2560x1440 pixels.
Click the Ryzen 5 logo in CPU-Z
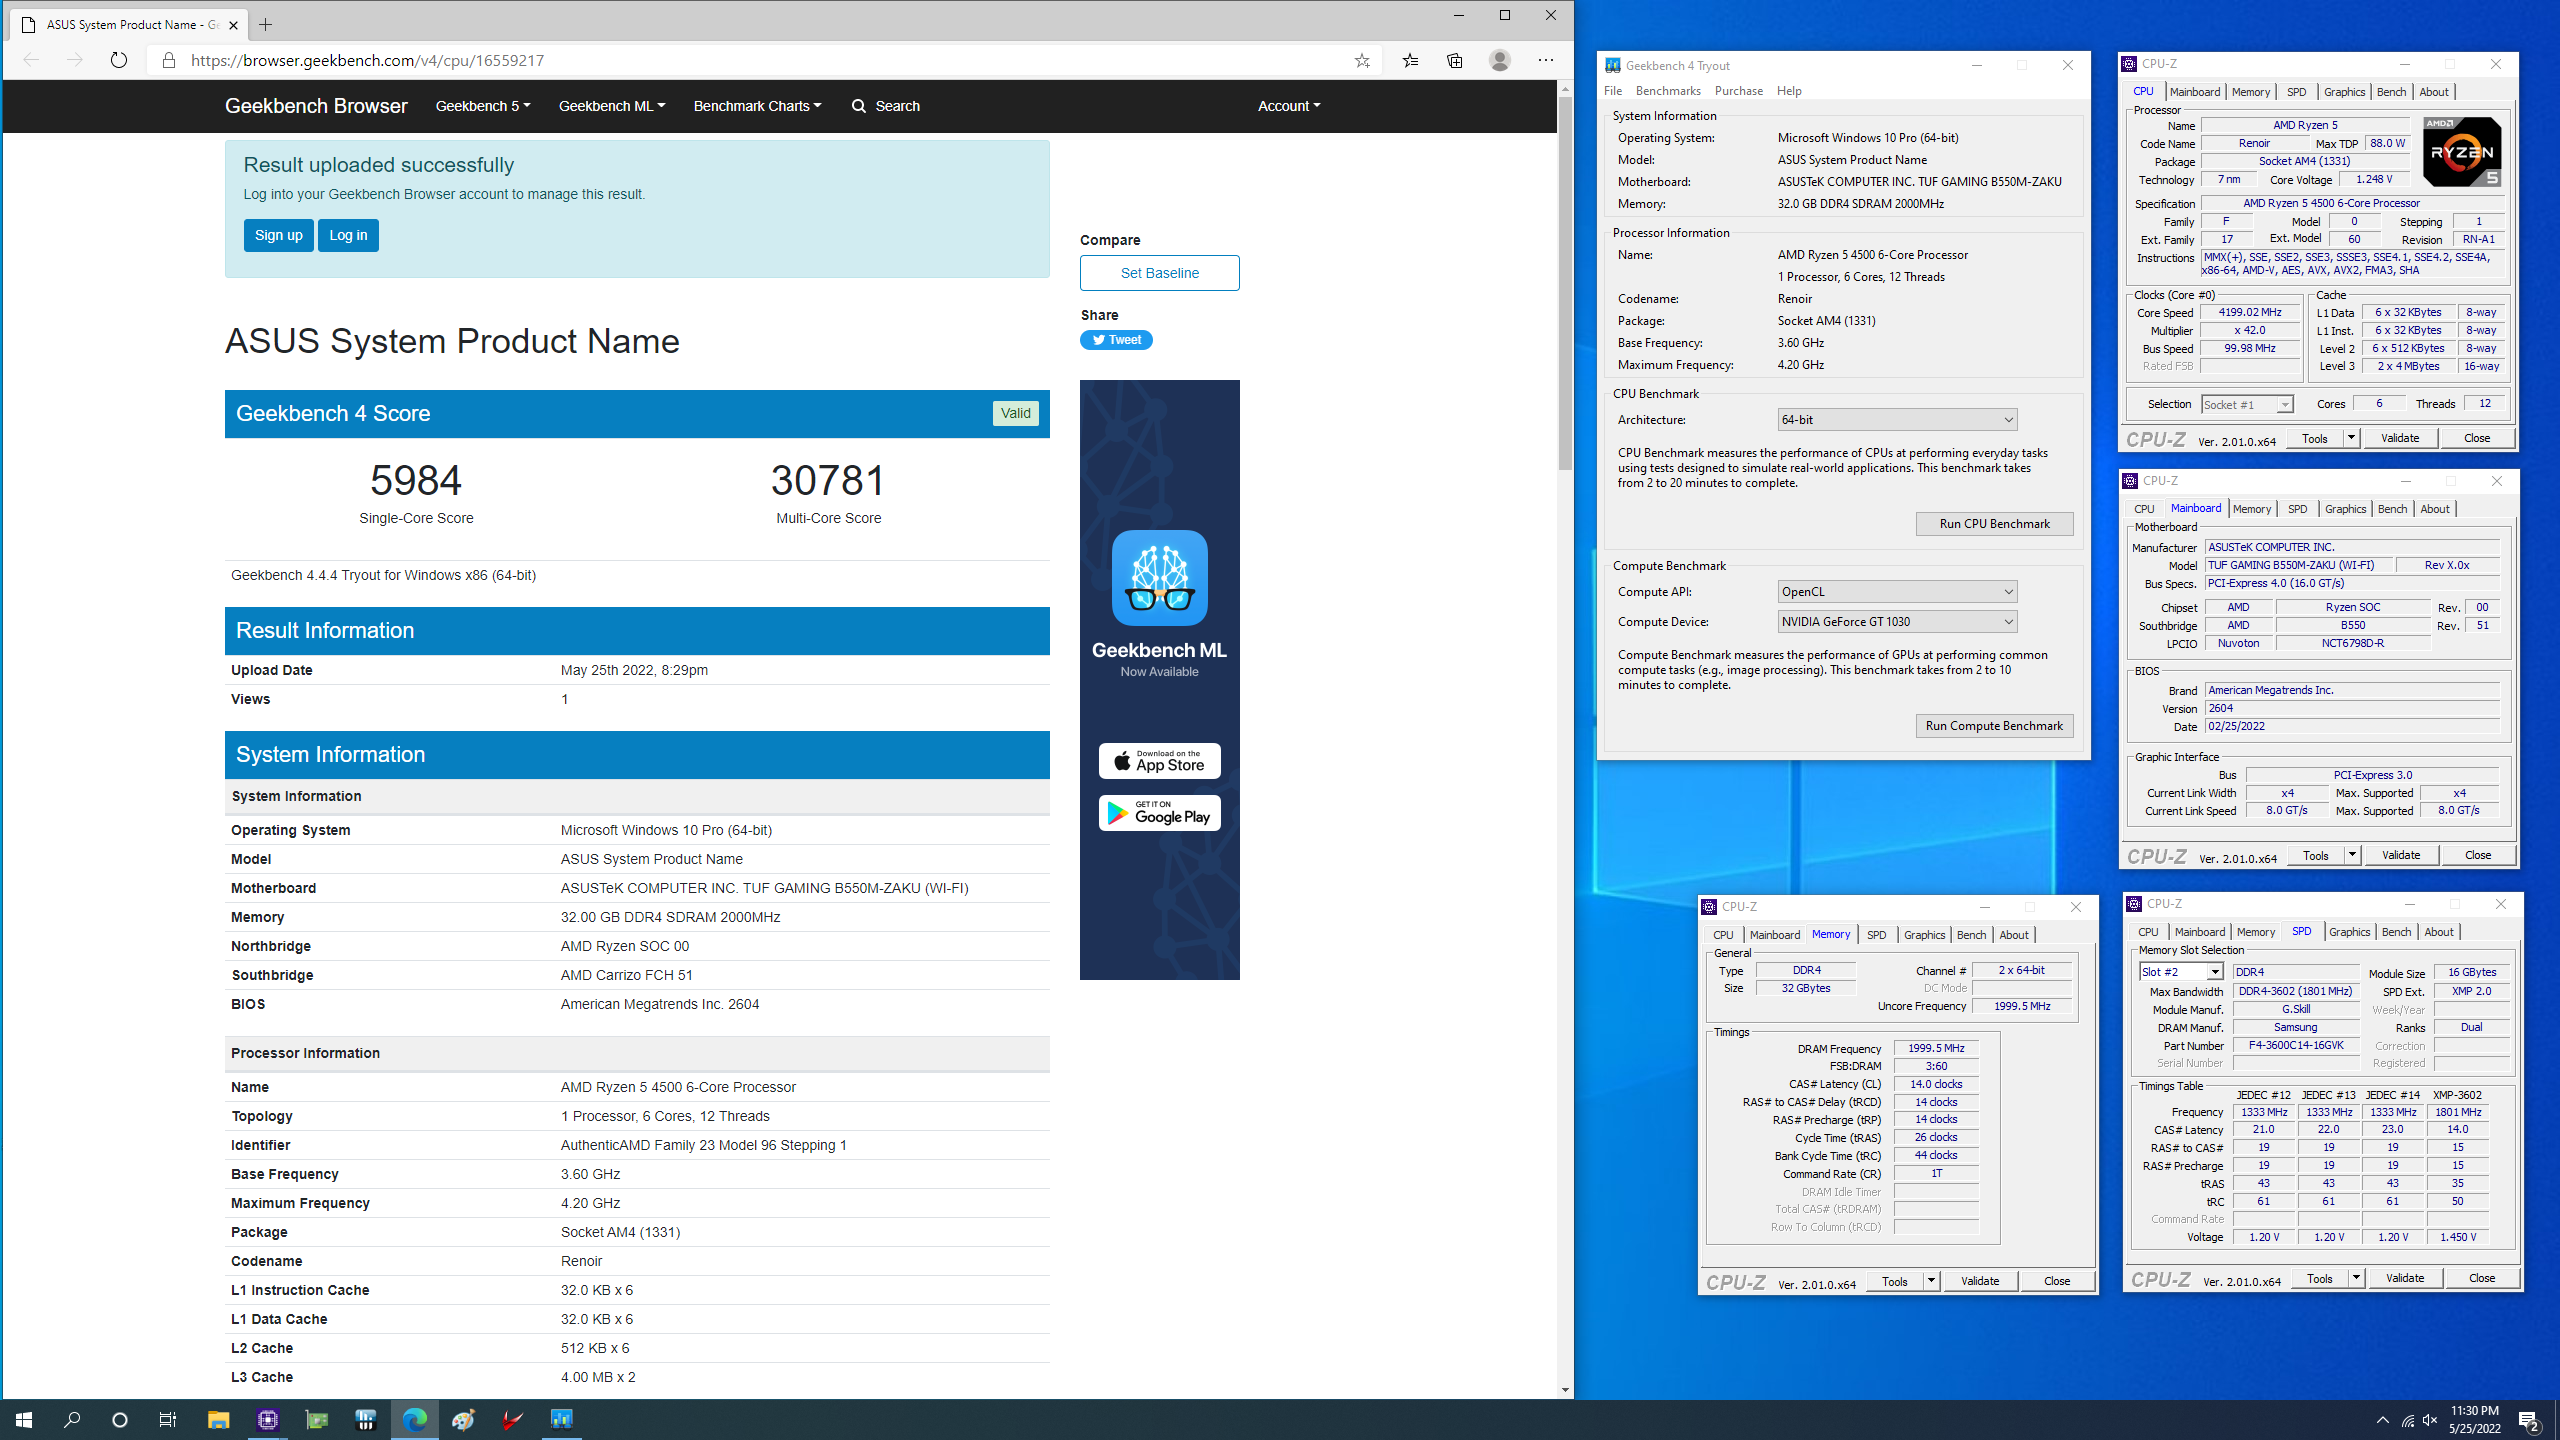pyautogui.click(x=2461, y=151)
